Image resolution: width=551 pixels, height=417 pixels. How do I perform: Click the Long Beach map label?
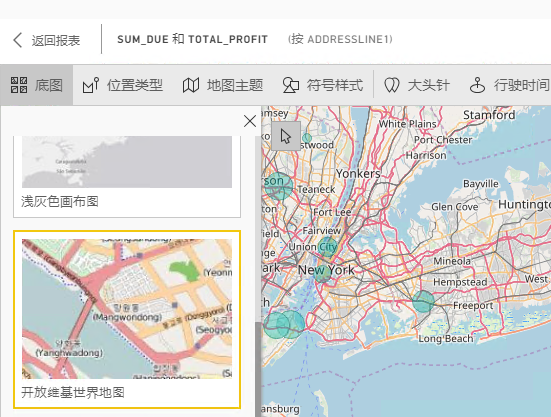[446, 339]
